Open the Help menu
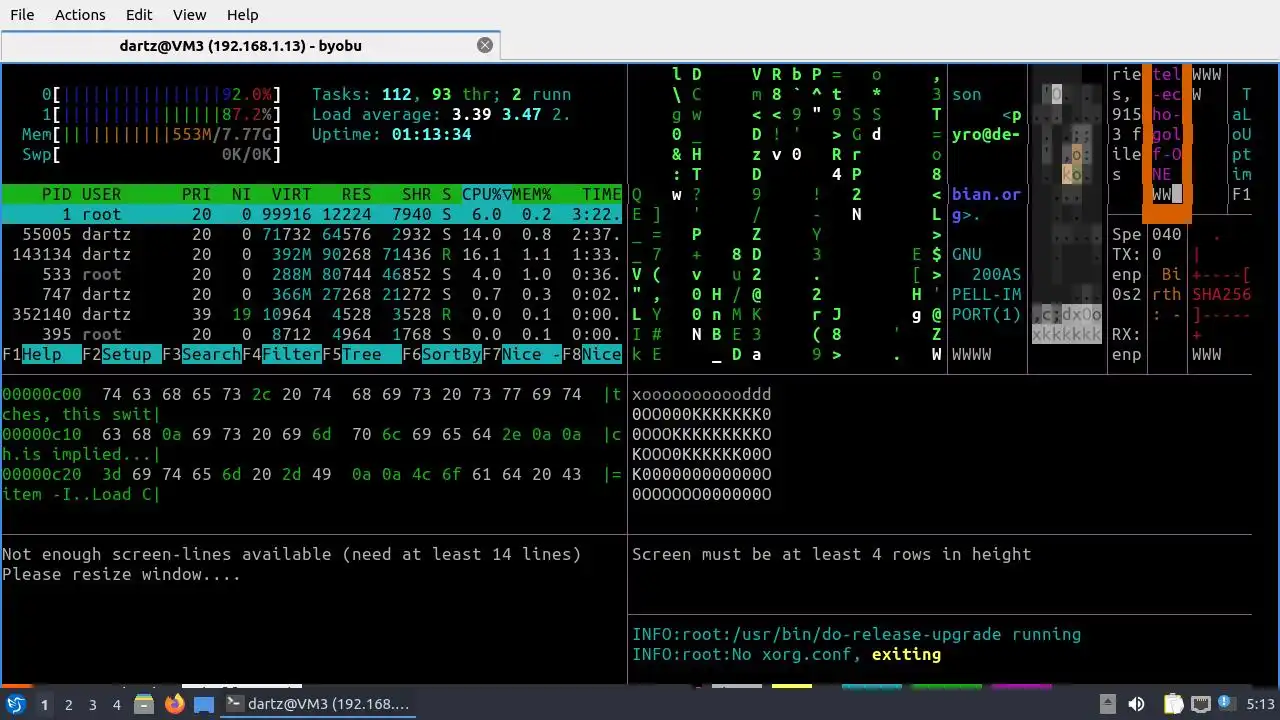Screen dimensions: 1280x720 242,15
